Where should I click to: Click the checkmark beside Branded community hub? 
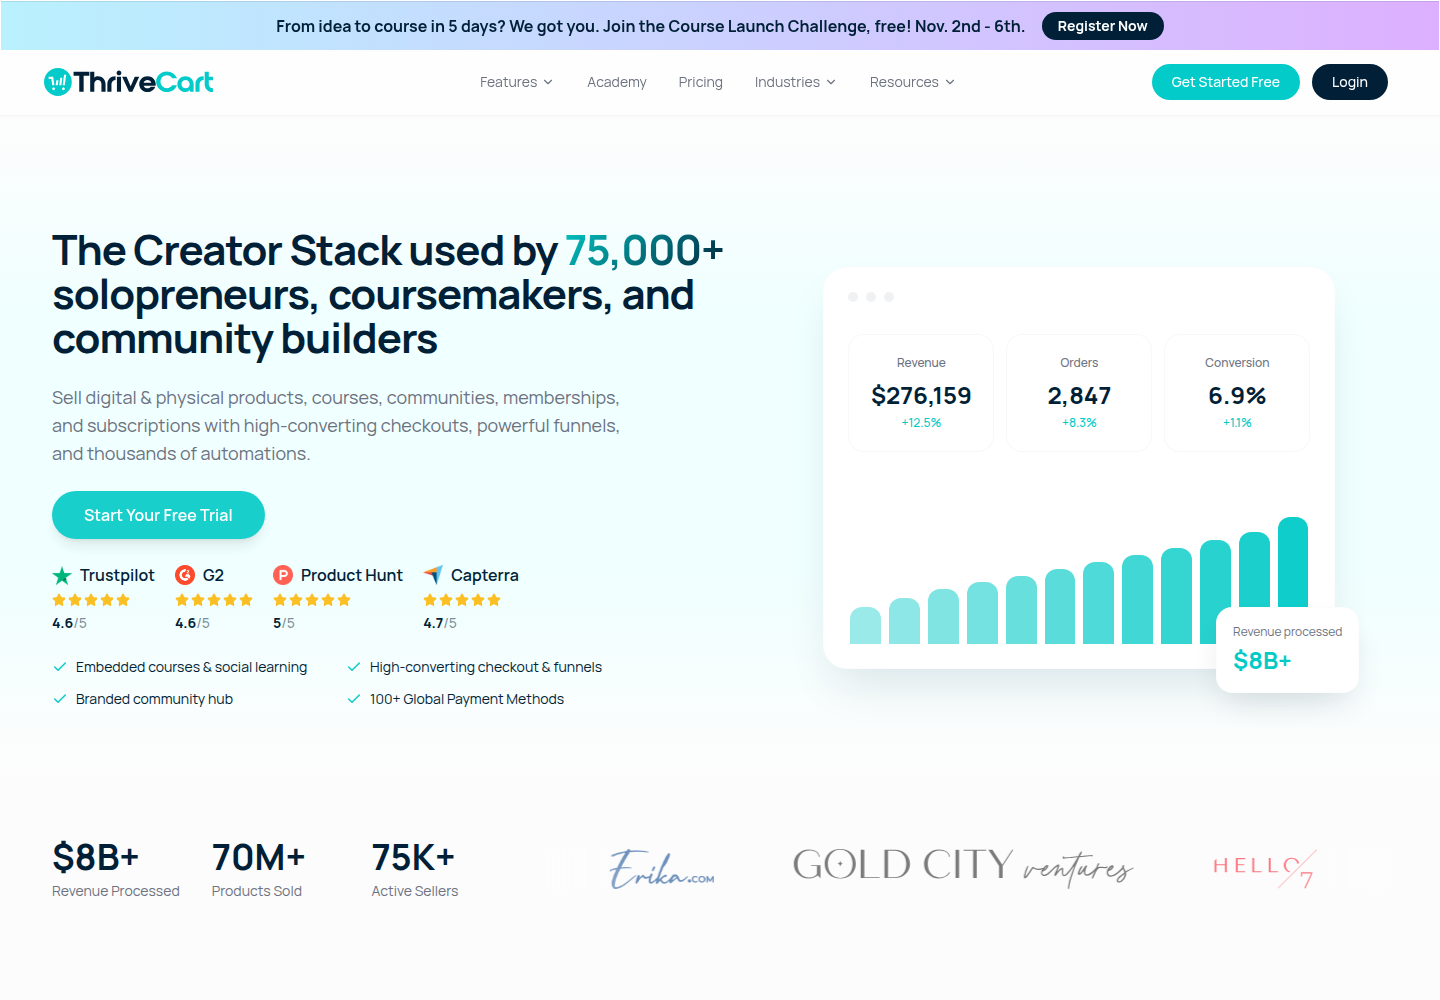click(x=60, y=699)
